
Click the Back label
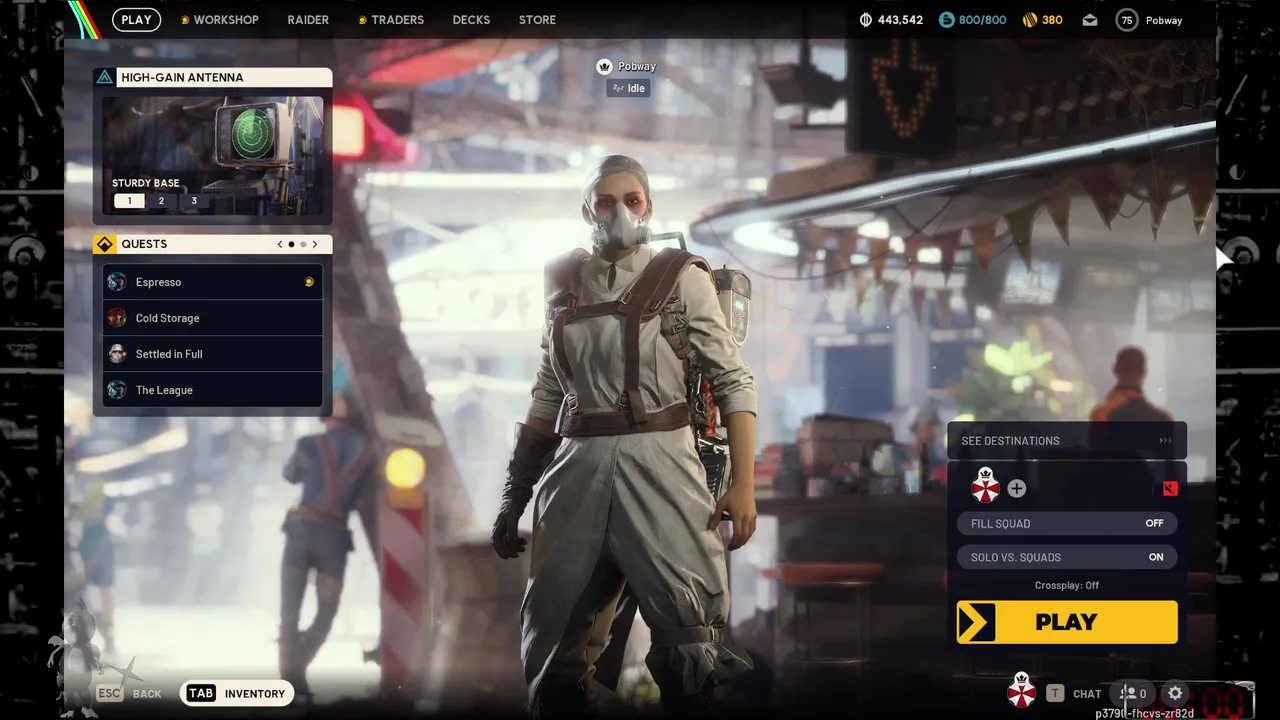point(147,694)
